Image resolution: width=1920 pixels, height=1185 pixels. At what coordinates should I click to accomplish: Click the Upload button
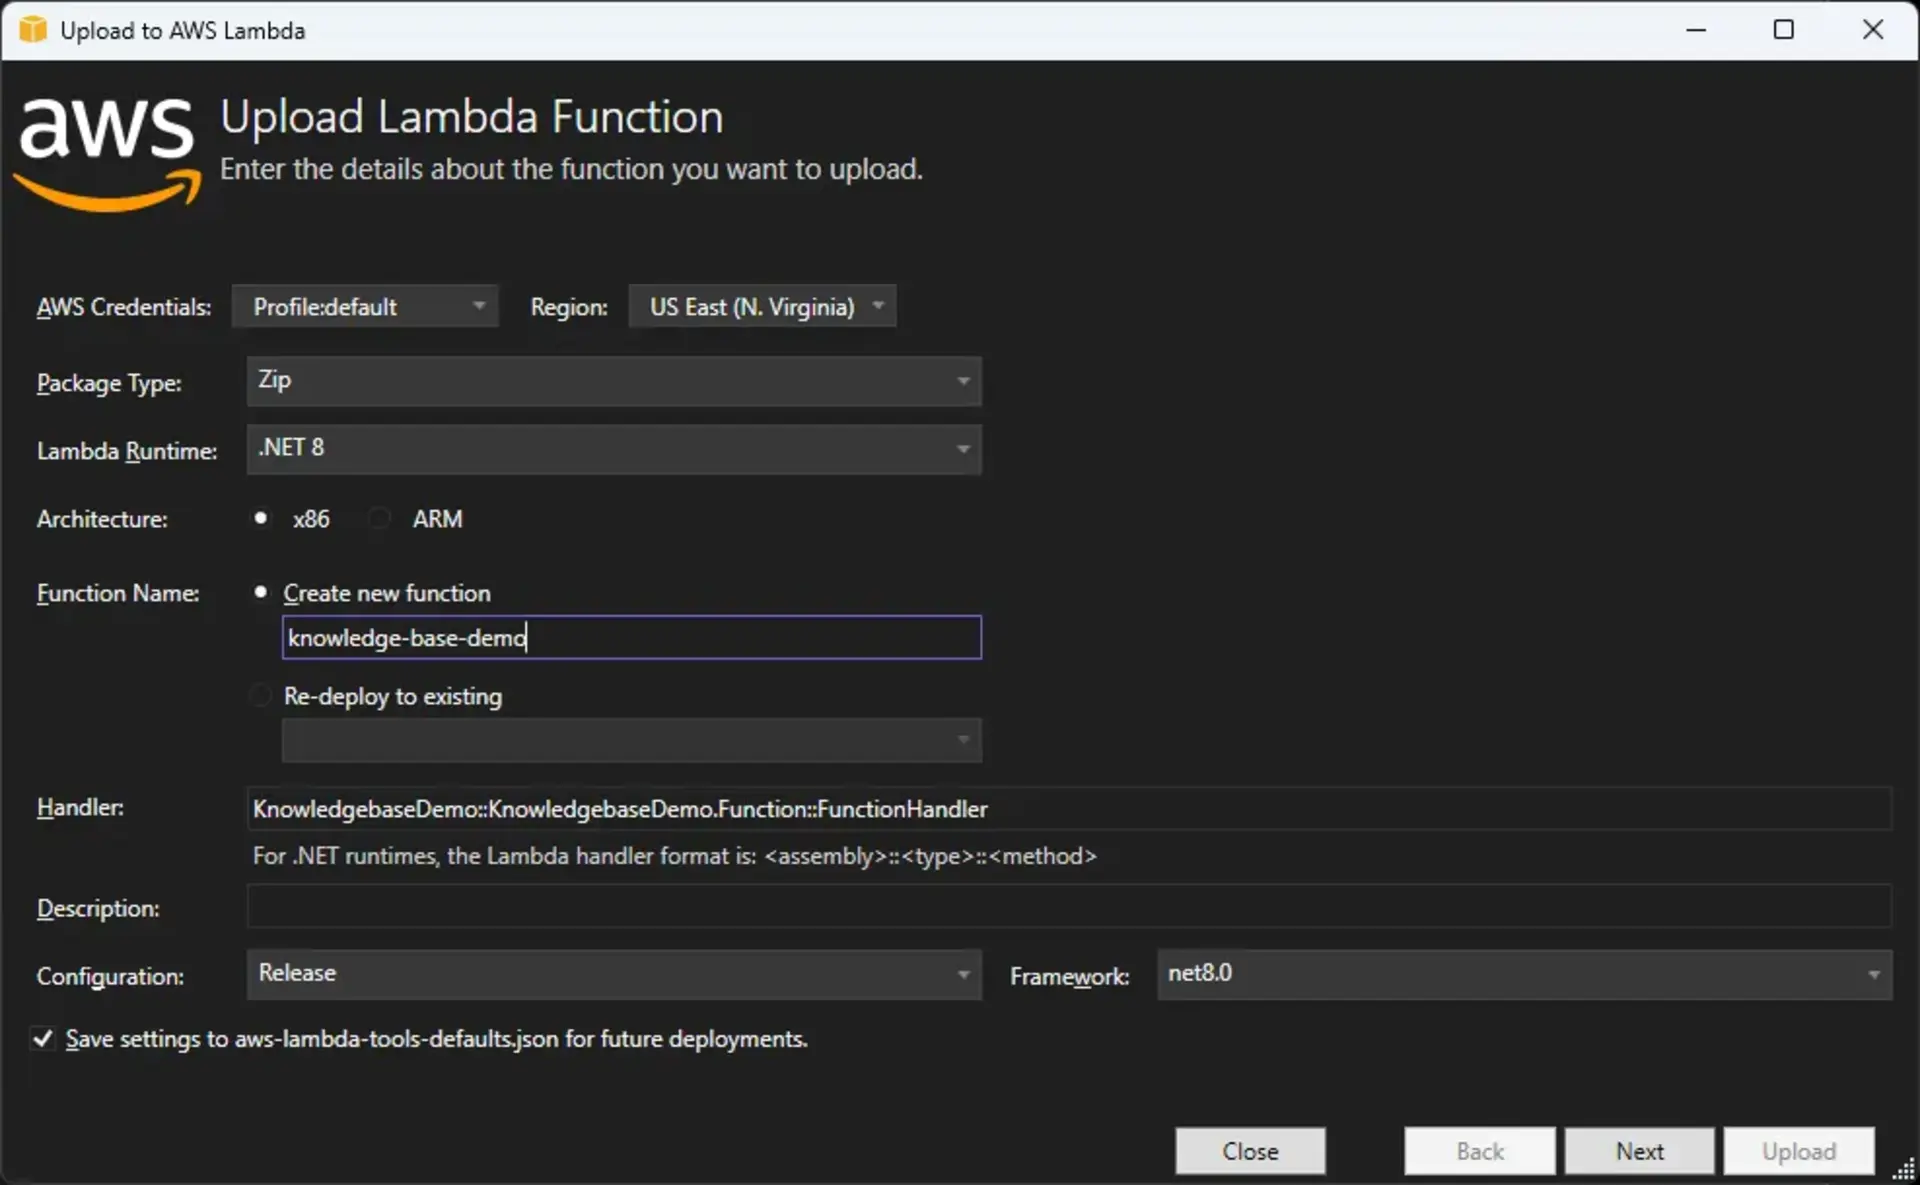coord(1797,1151)
